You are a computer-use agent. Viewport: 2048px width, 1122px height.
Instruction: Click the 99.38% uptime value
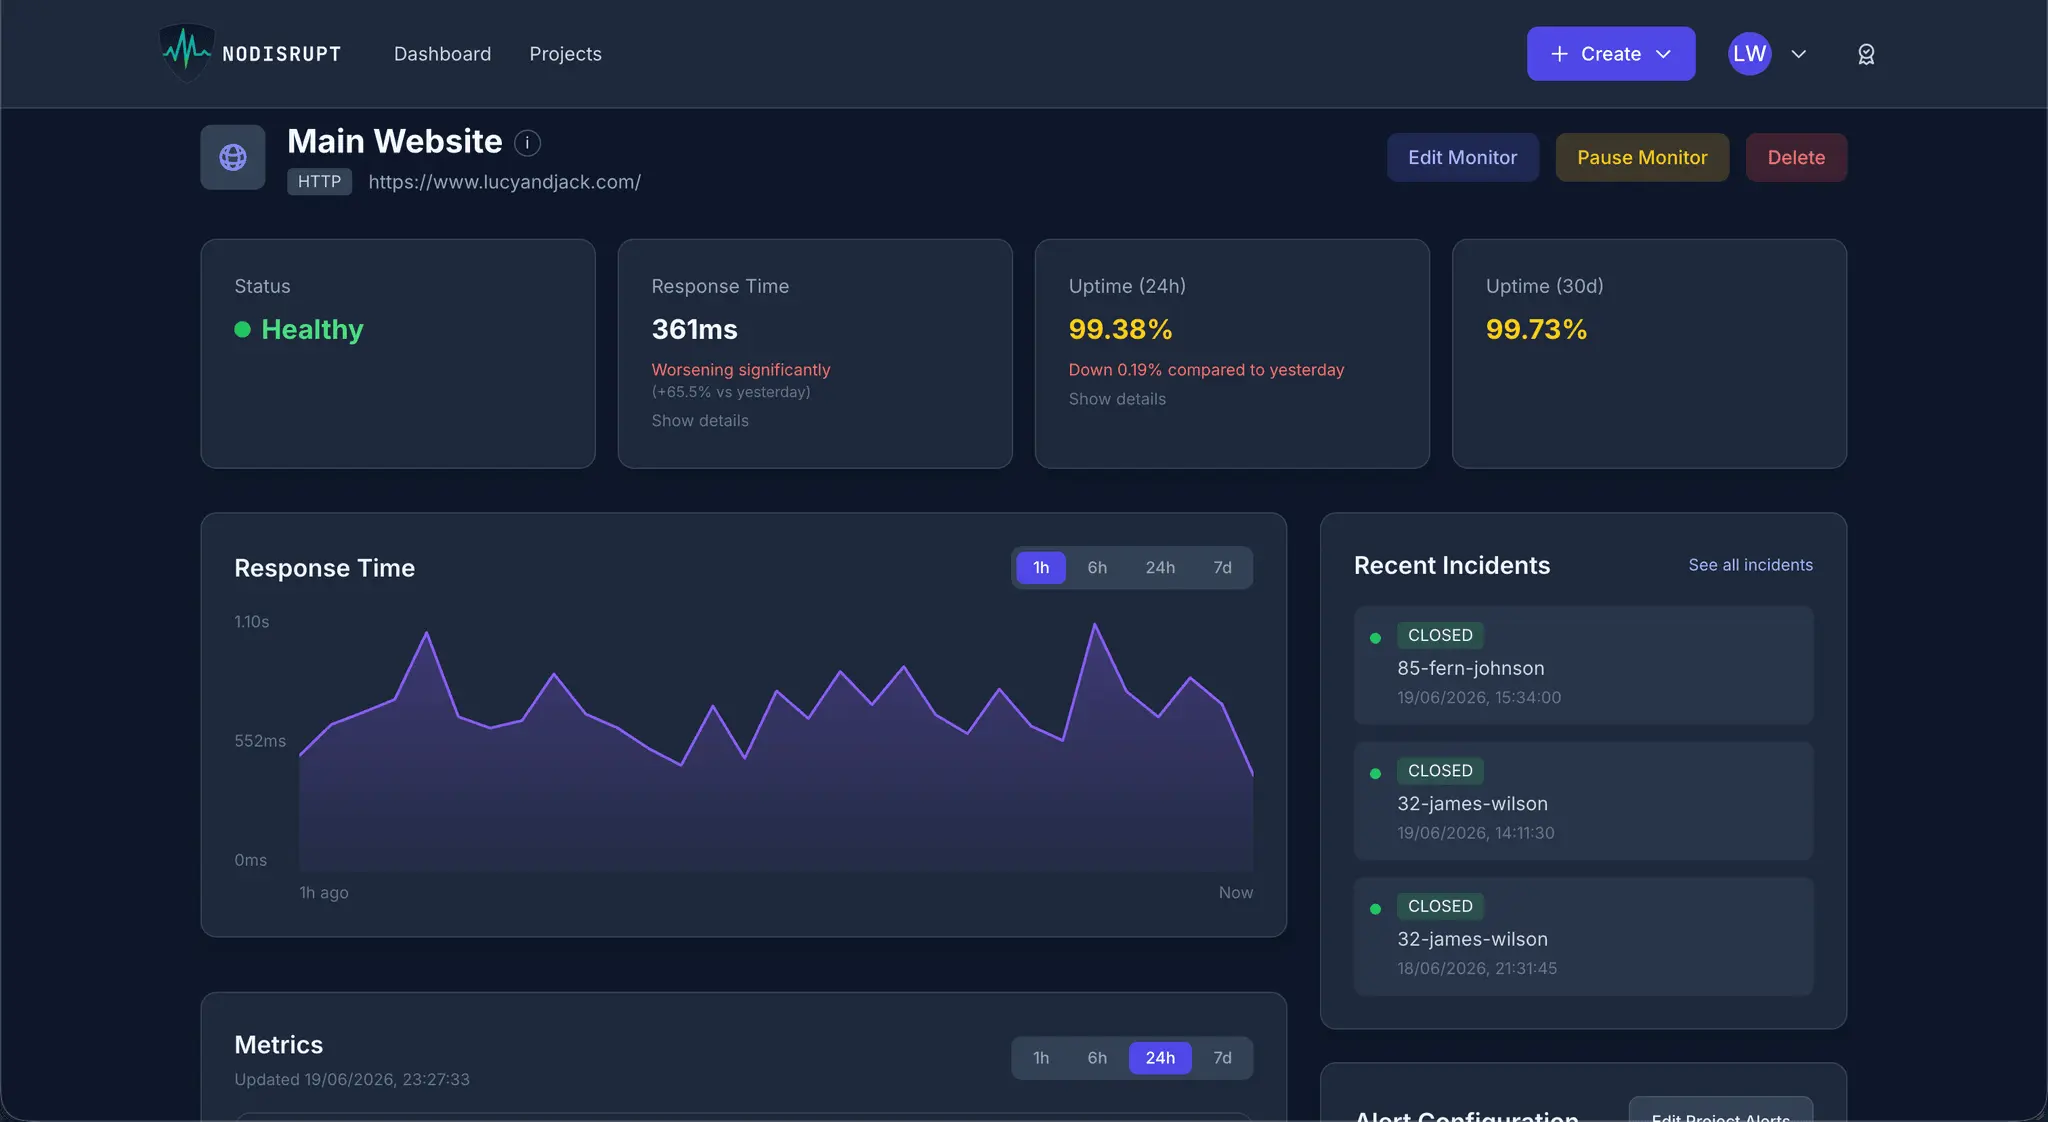tap(1120, 329)
